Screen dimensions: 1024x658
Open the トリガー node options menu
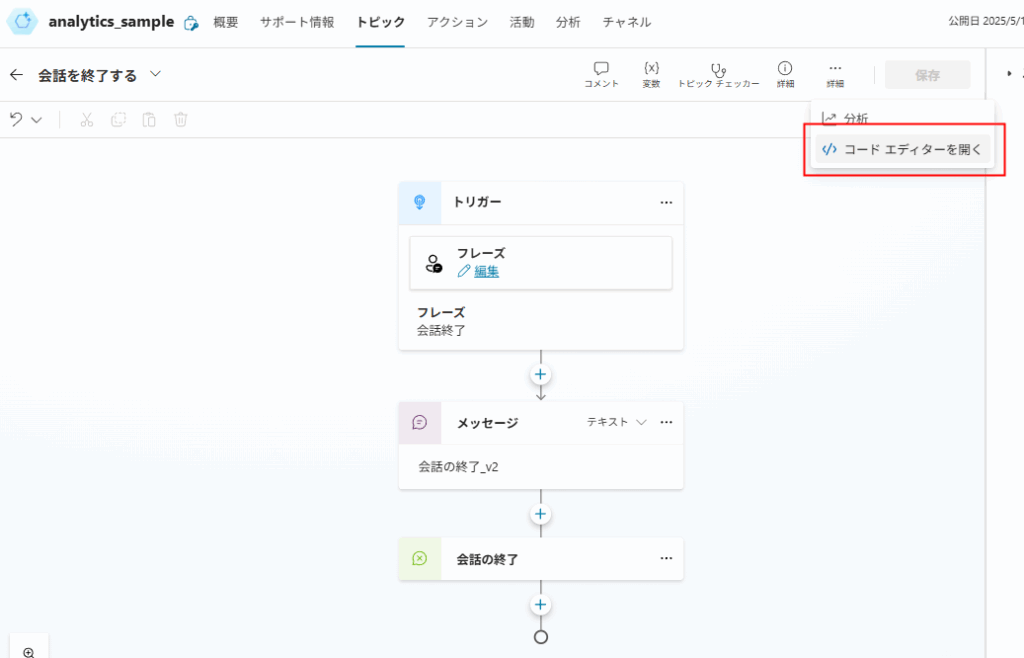point(666,202)
